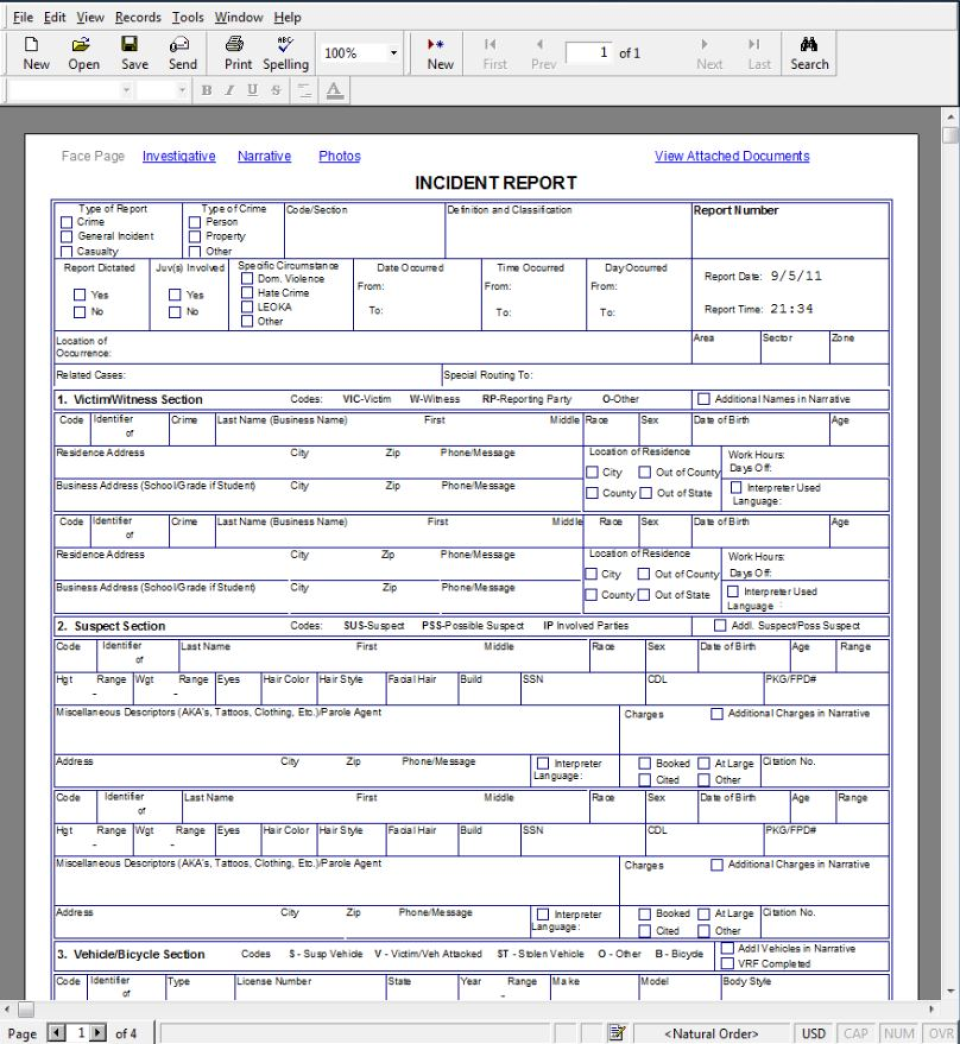Open the Search binoculars tool
The width and height of the screenshot is (960, 1044).
[810, 48]
